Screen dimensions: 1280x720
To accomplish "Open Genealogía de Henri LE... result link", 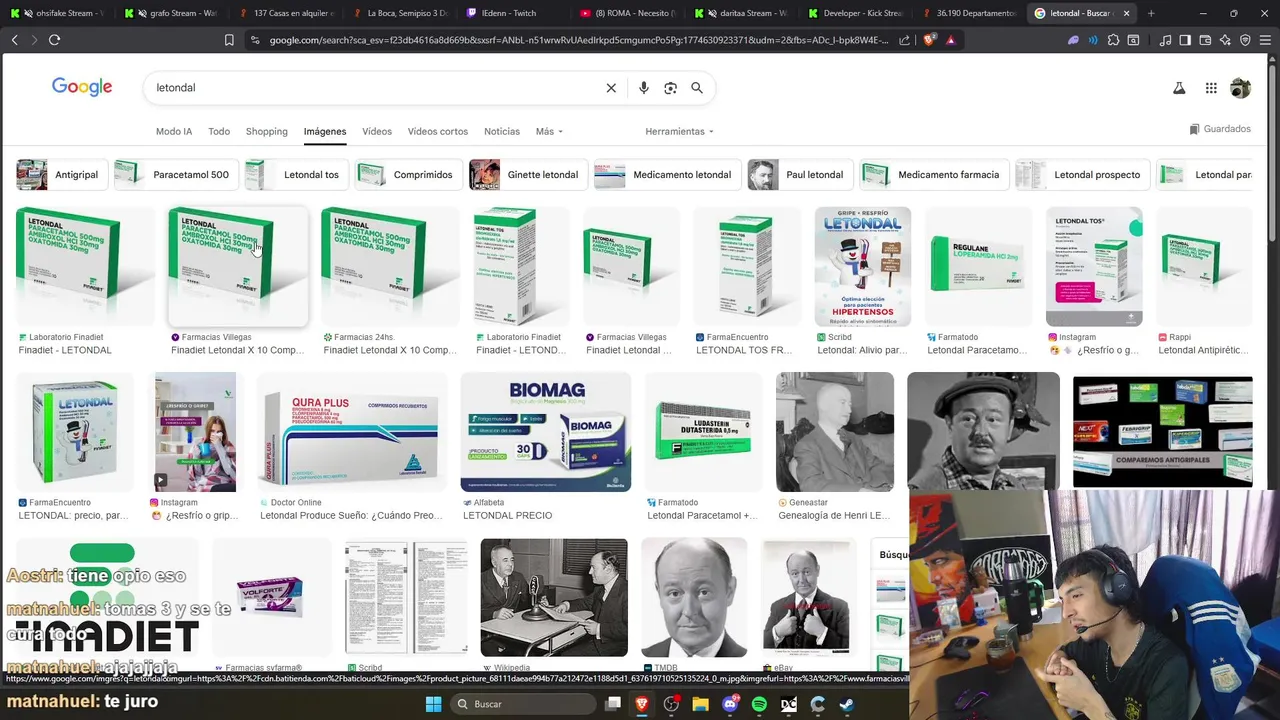I will coord(833,516).
